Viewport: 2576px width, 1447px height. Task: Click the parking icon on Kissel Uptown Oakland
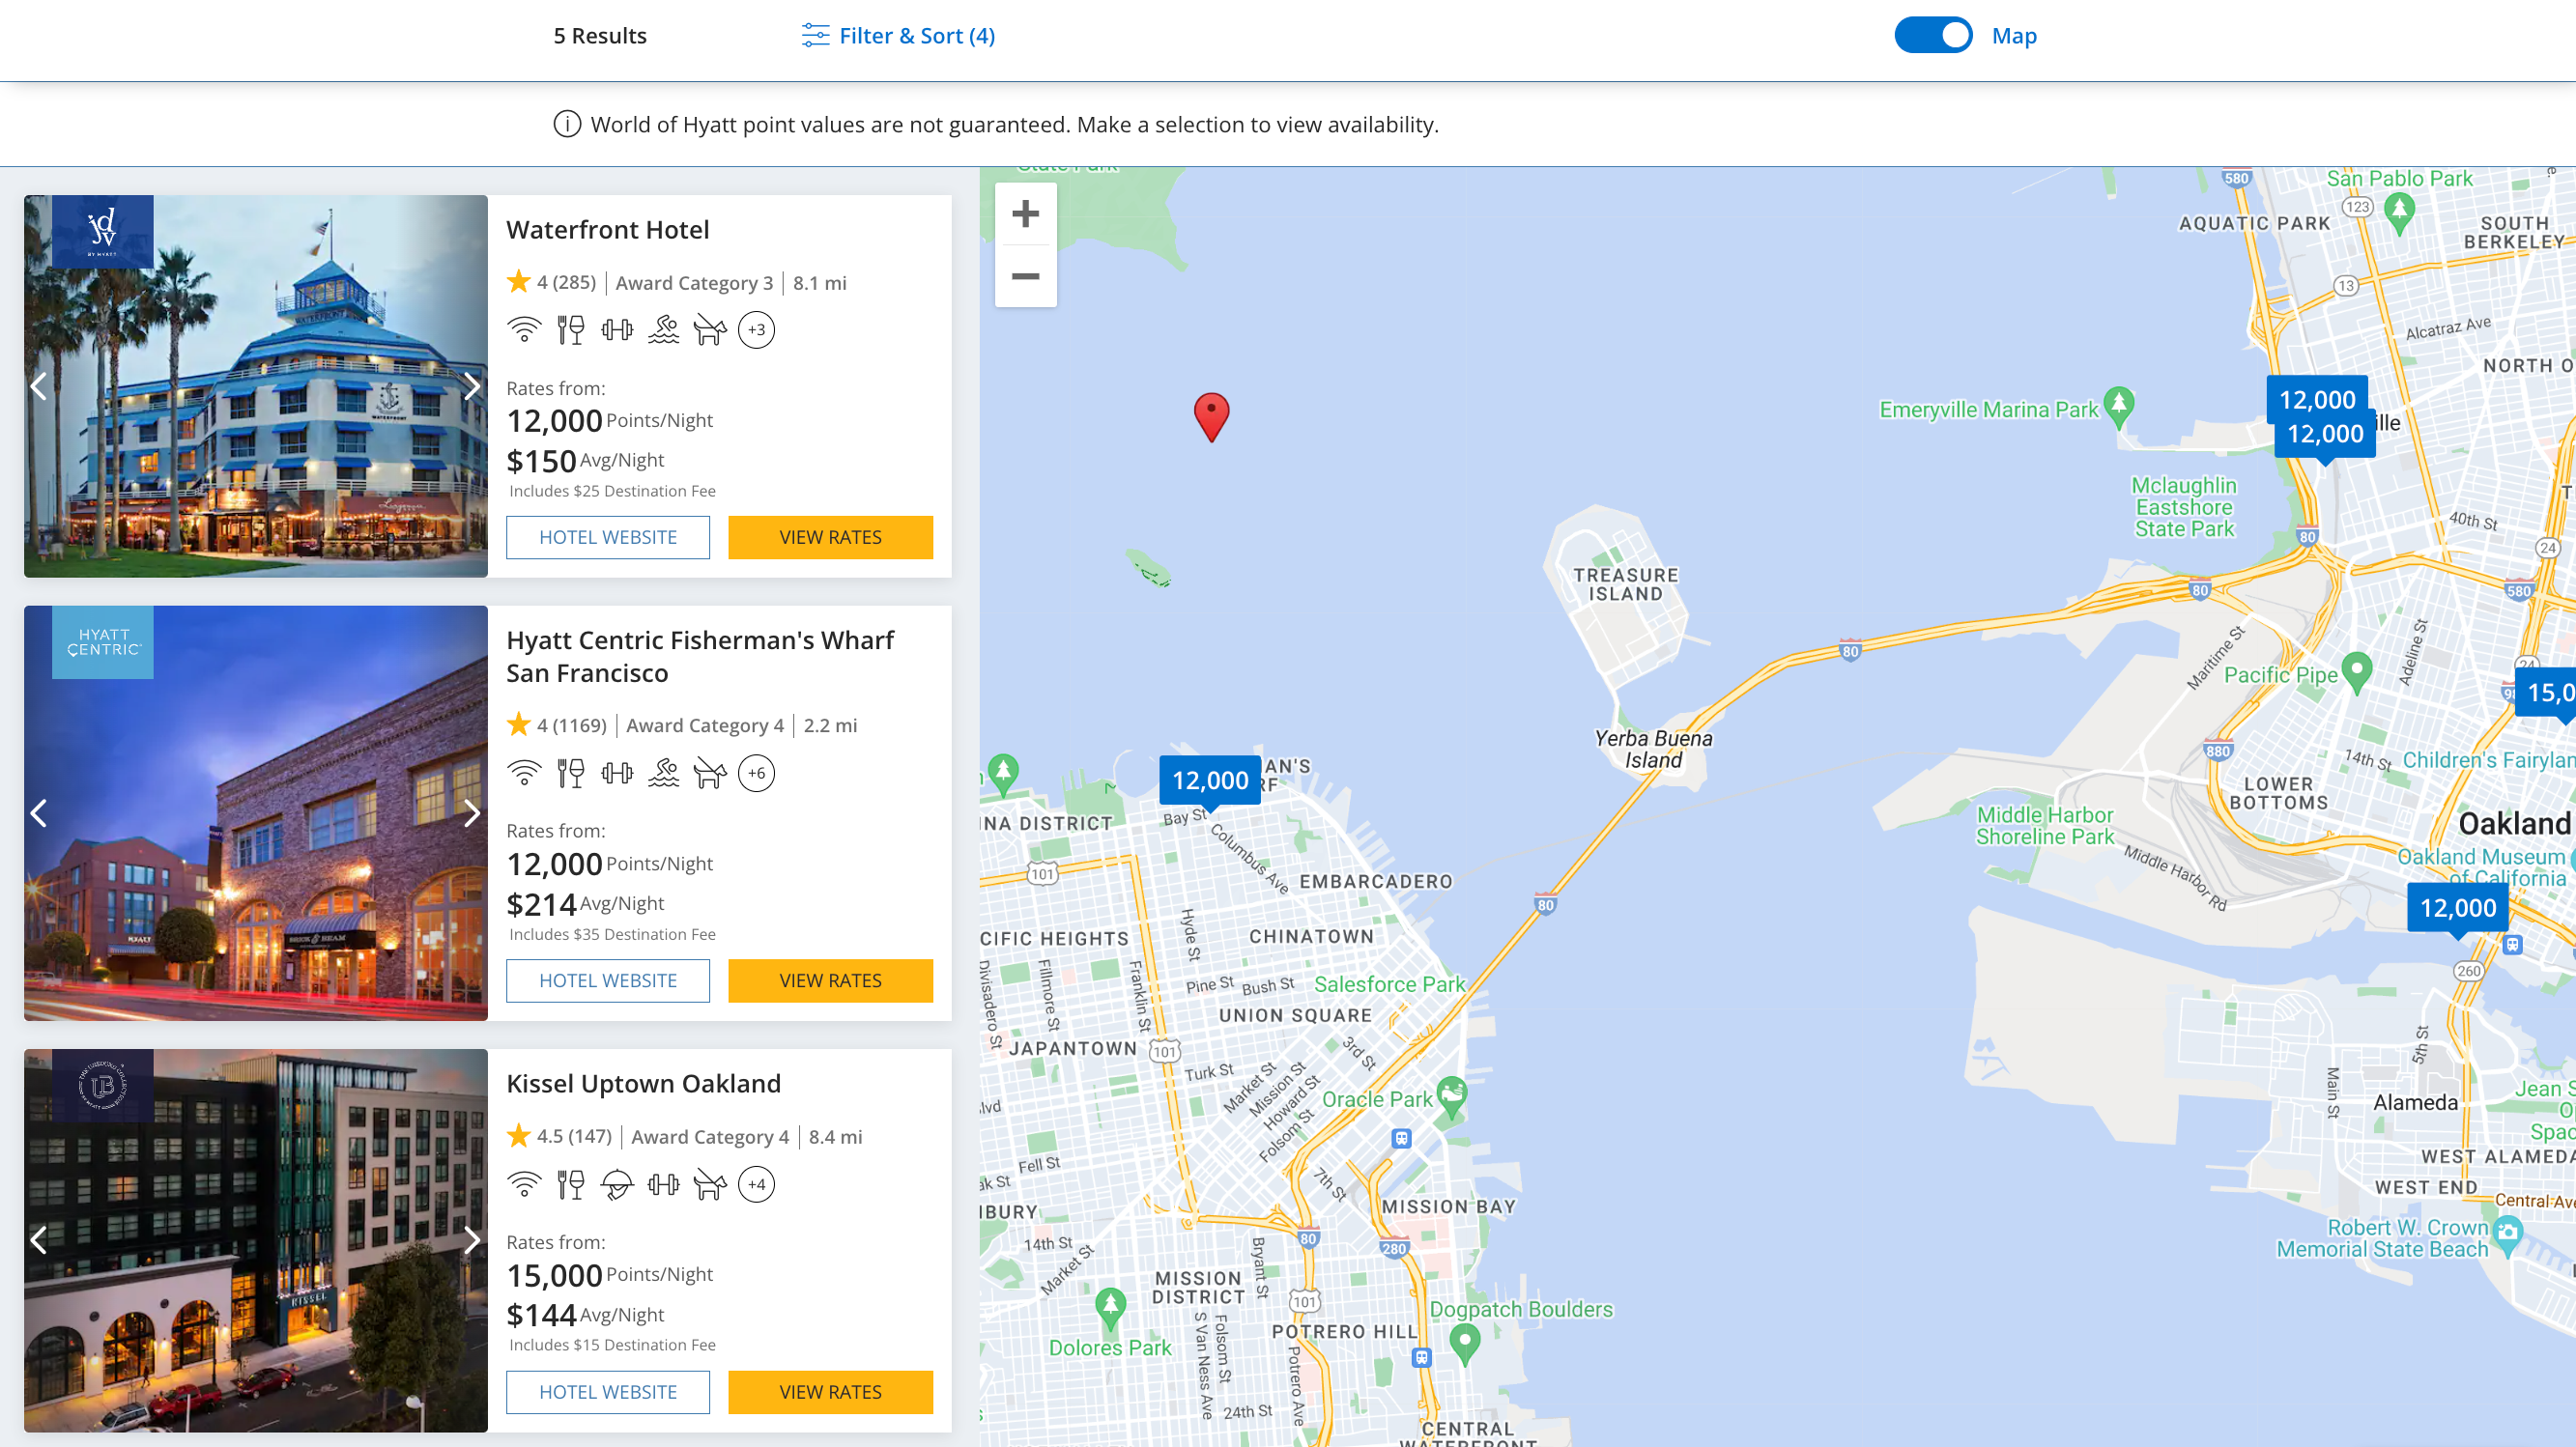coord(756,1183)
